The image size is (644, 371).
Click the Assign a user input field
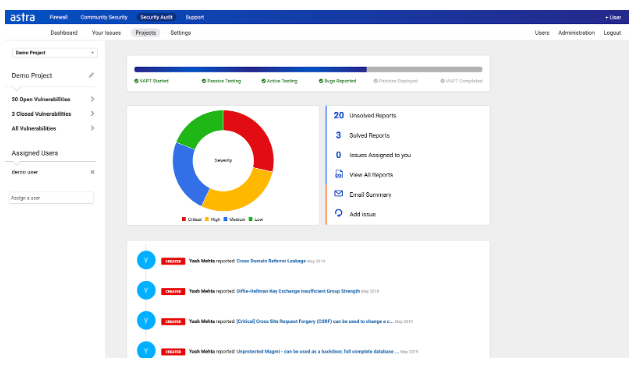point(51,198)
